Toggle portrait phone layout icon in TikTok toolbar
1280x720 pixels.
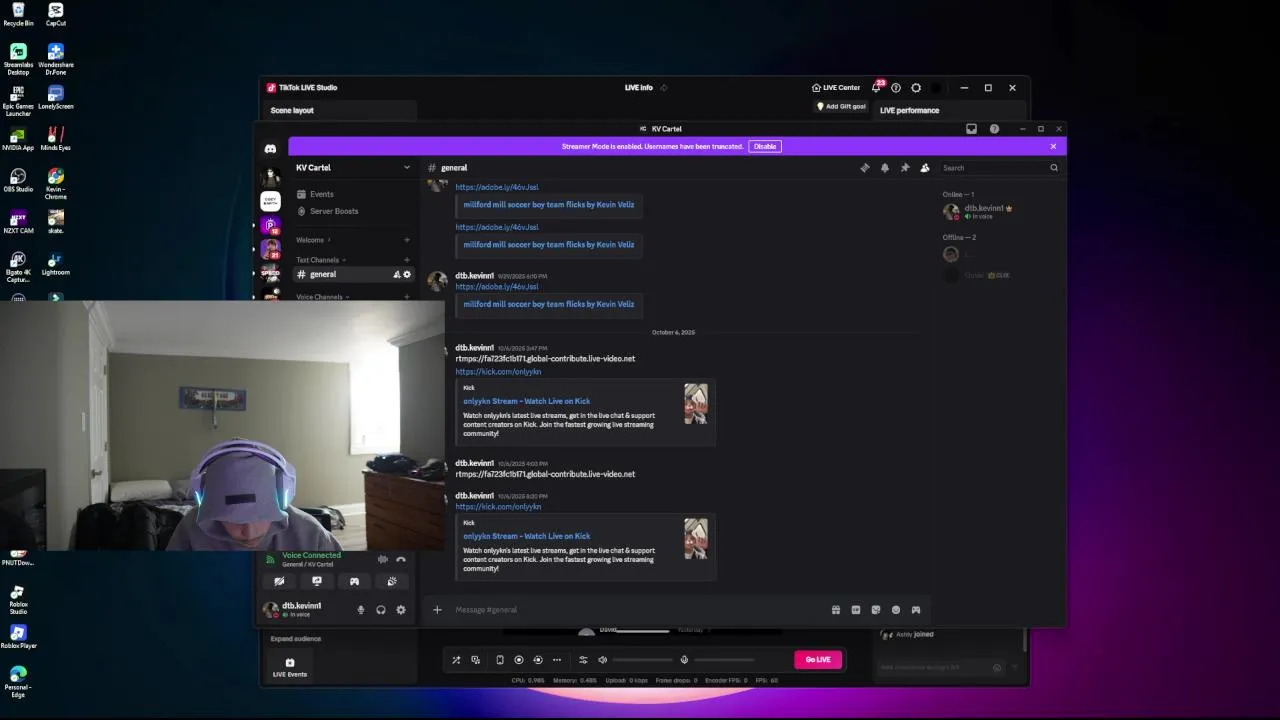click(x=500, y=660)
